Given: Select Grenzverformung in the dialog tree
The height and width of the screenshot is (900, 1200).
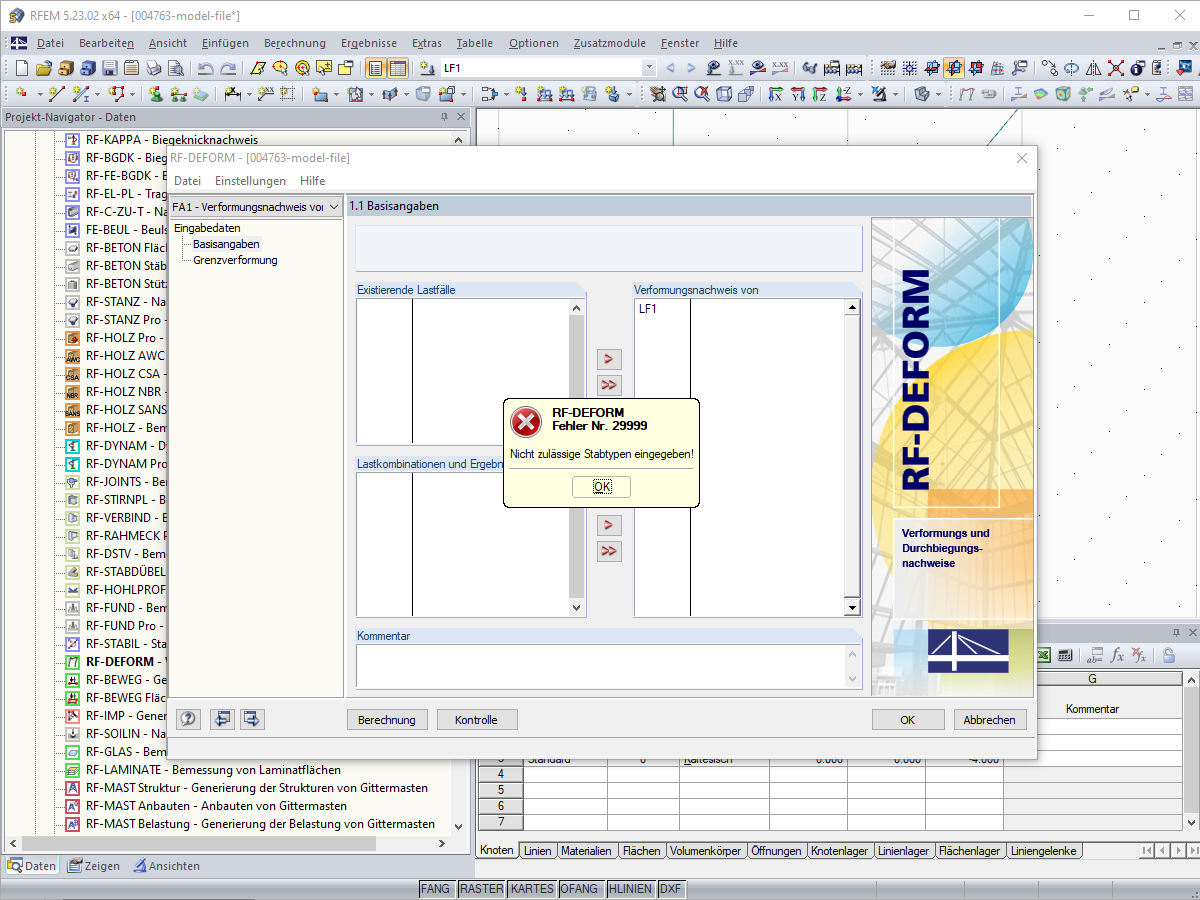Looking at the screenshot, I should 235,260.
